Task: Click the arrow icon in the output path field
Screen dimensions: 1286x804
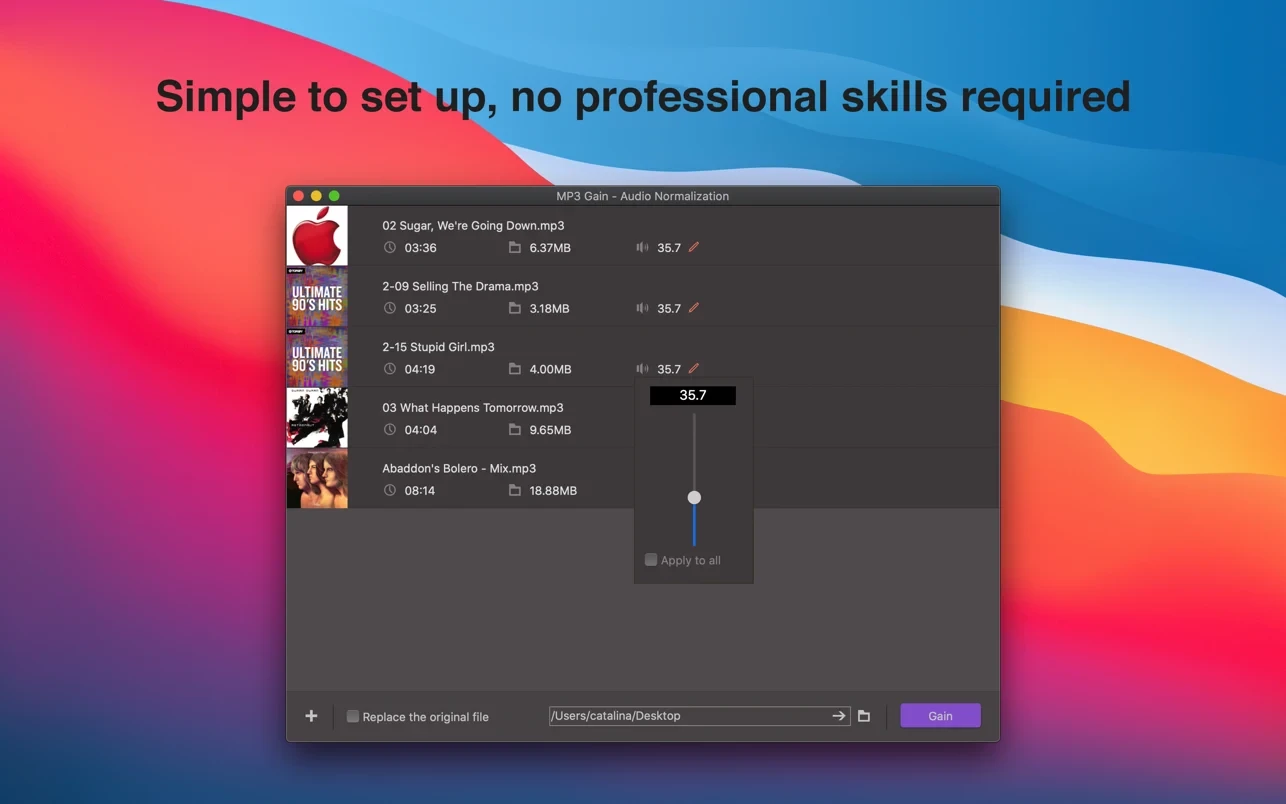Action: tap(839, 716)
